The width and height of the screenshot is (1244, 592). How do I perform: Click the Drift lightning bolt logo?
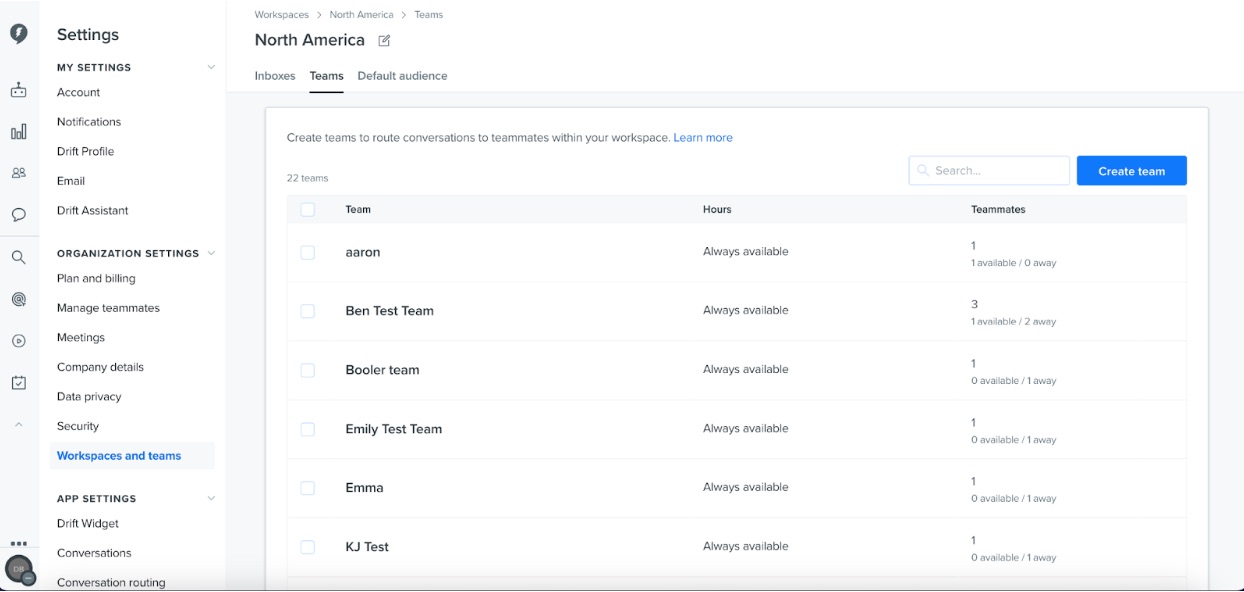(19, 34)
